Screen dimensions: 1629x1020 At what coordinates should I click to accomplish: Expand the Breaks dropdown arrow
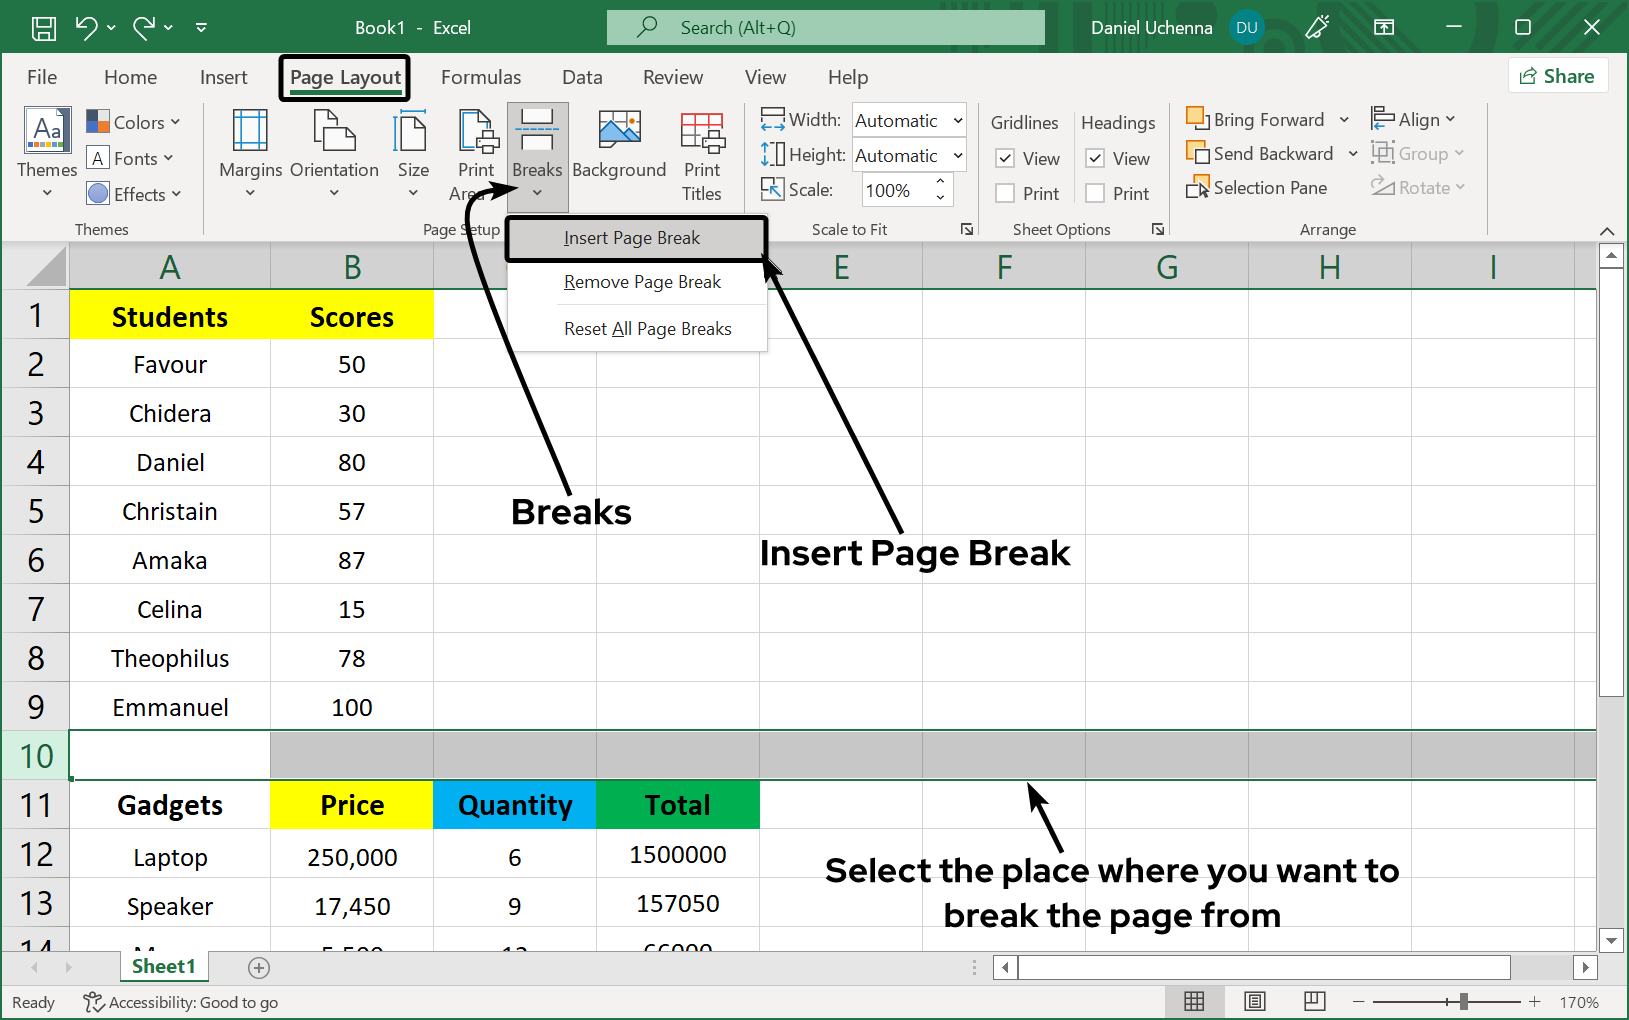pos(537,192)
